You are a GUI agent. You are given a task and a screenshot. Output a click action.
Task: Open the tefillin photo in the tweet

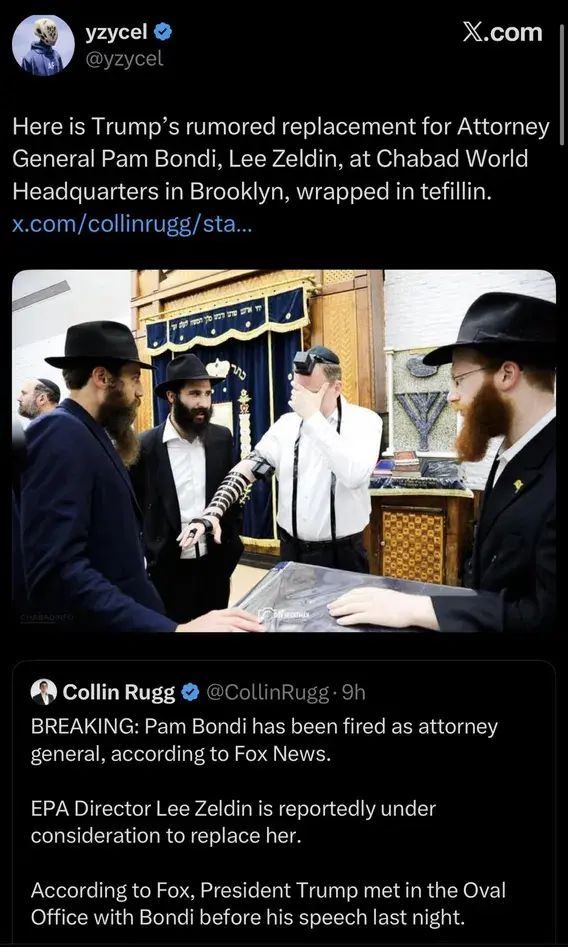pyautogui.click(x=284, y=451)
